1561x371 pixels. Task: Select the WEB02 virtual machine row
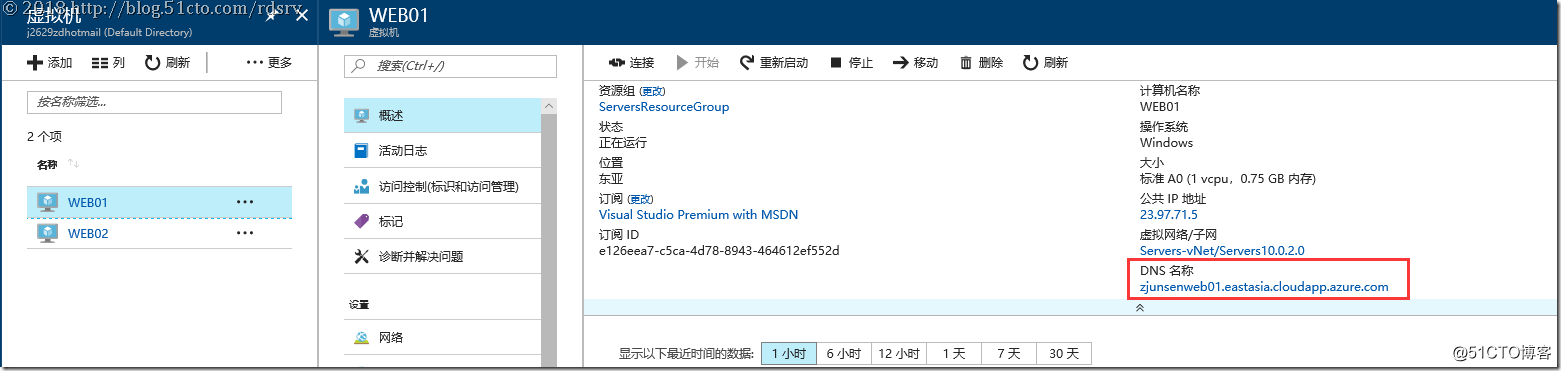pos(159,233)
